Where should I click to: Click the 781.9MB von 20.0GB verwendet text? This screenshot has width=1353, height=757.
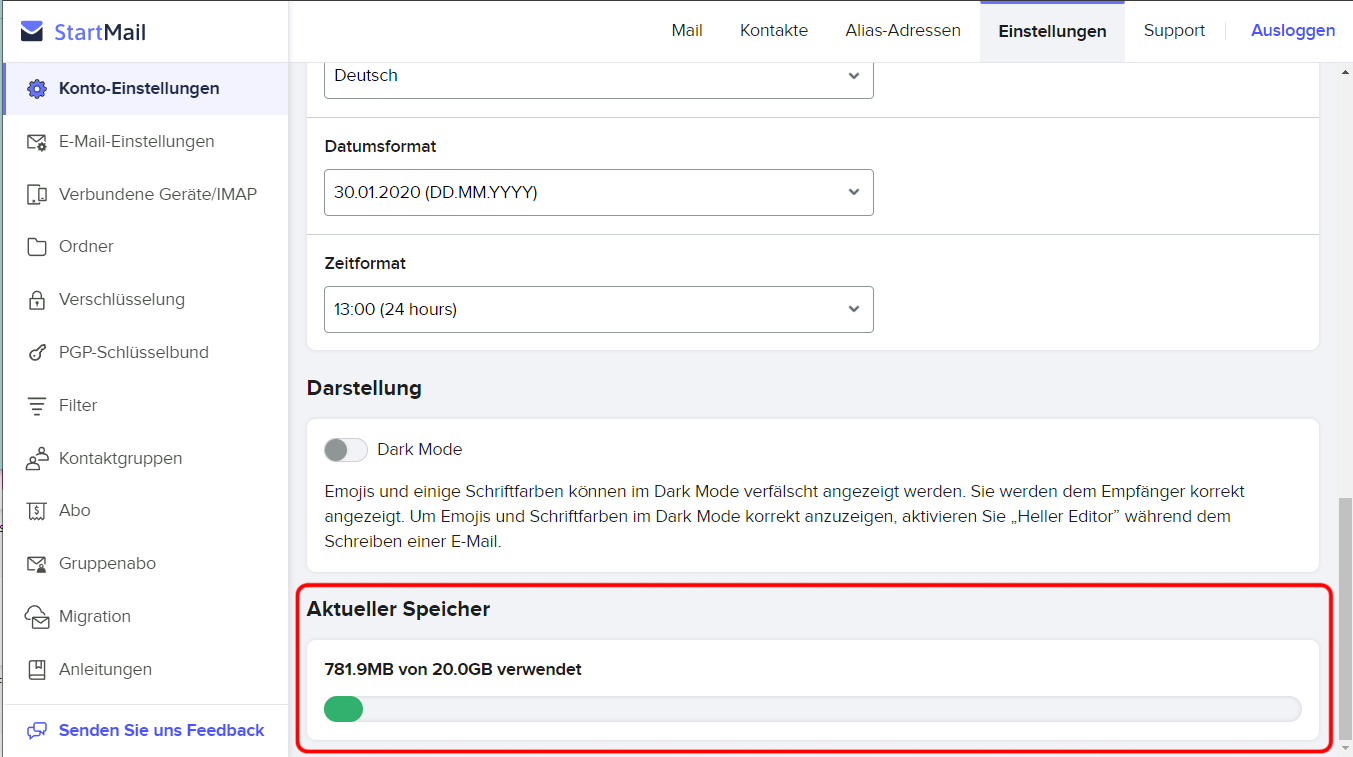[453, 670]
